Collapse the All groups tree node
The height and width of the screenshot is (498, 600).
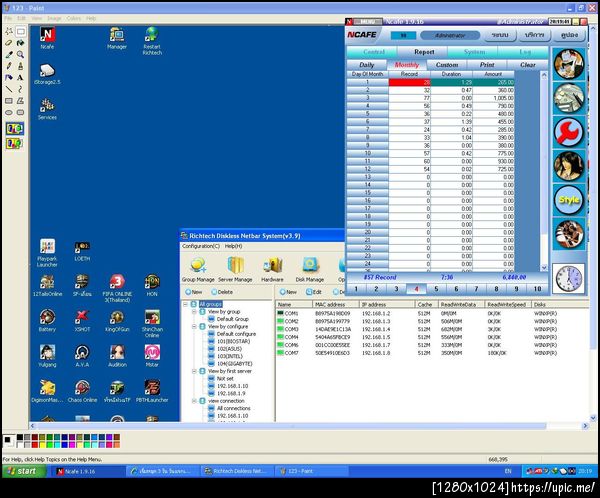186,304
